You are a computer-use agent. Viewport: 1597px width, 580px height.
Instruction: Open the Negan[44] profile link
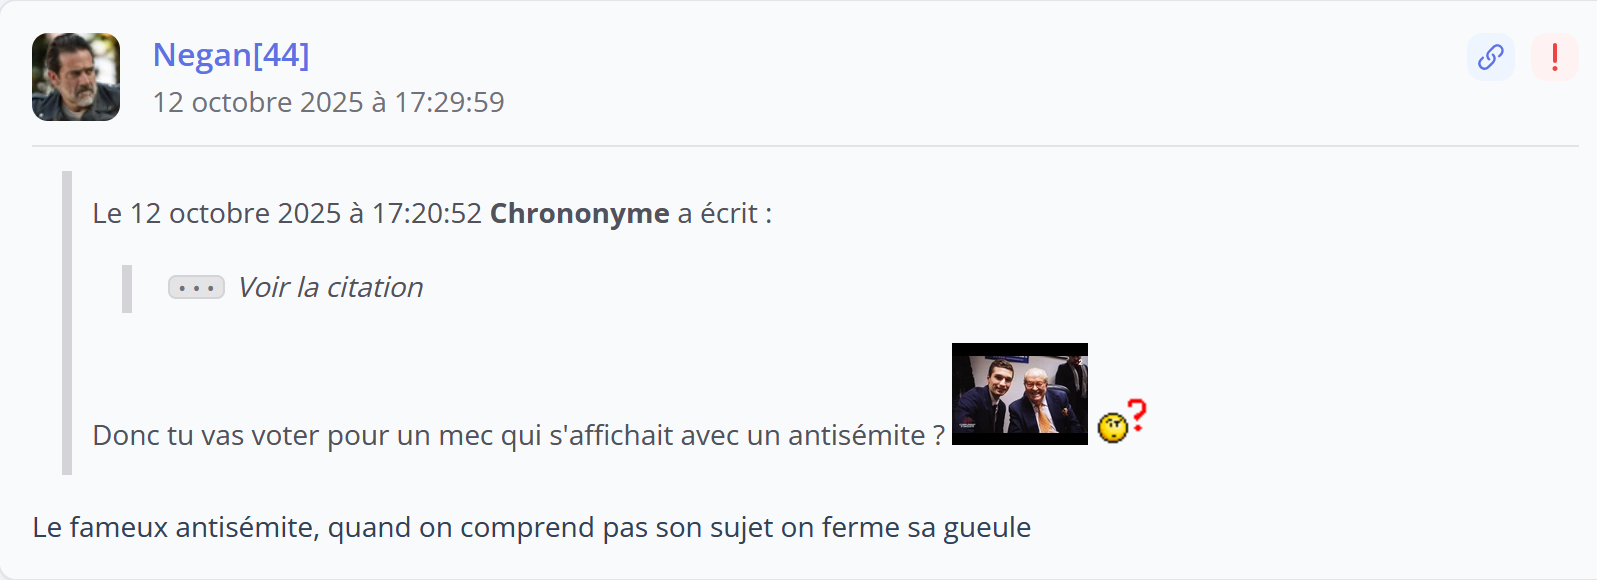click(x=231, y=55)
